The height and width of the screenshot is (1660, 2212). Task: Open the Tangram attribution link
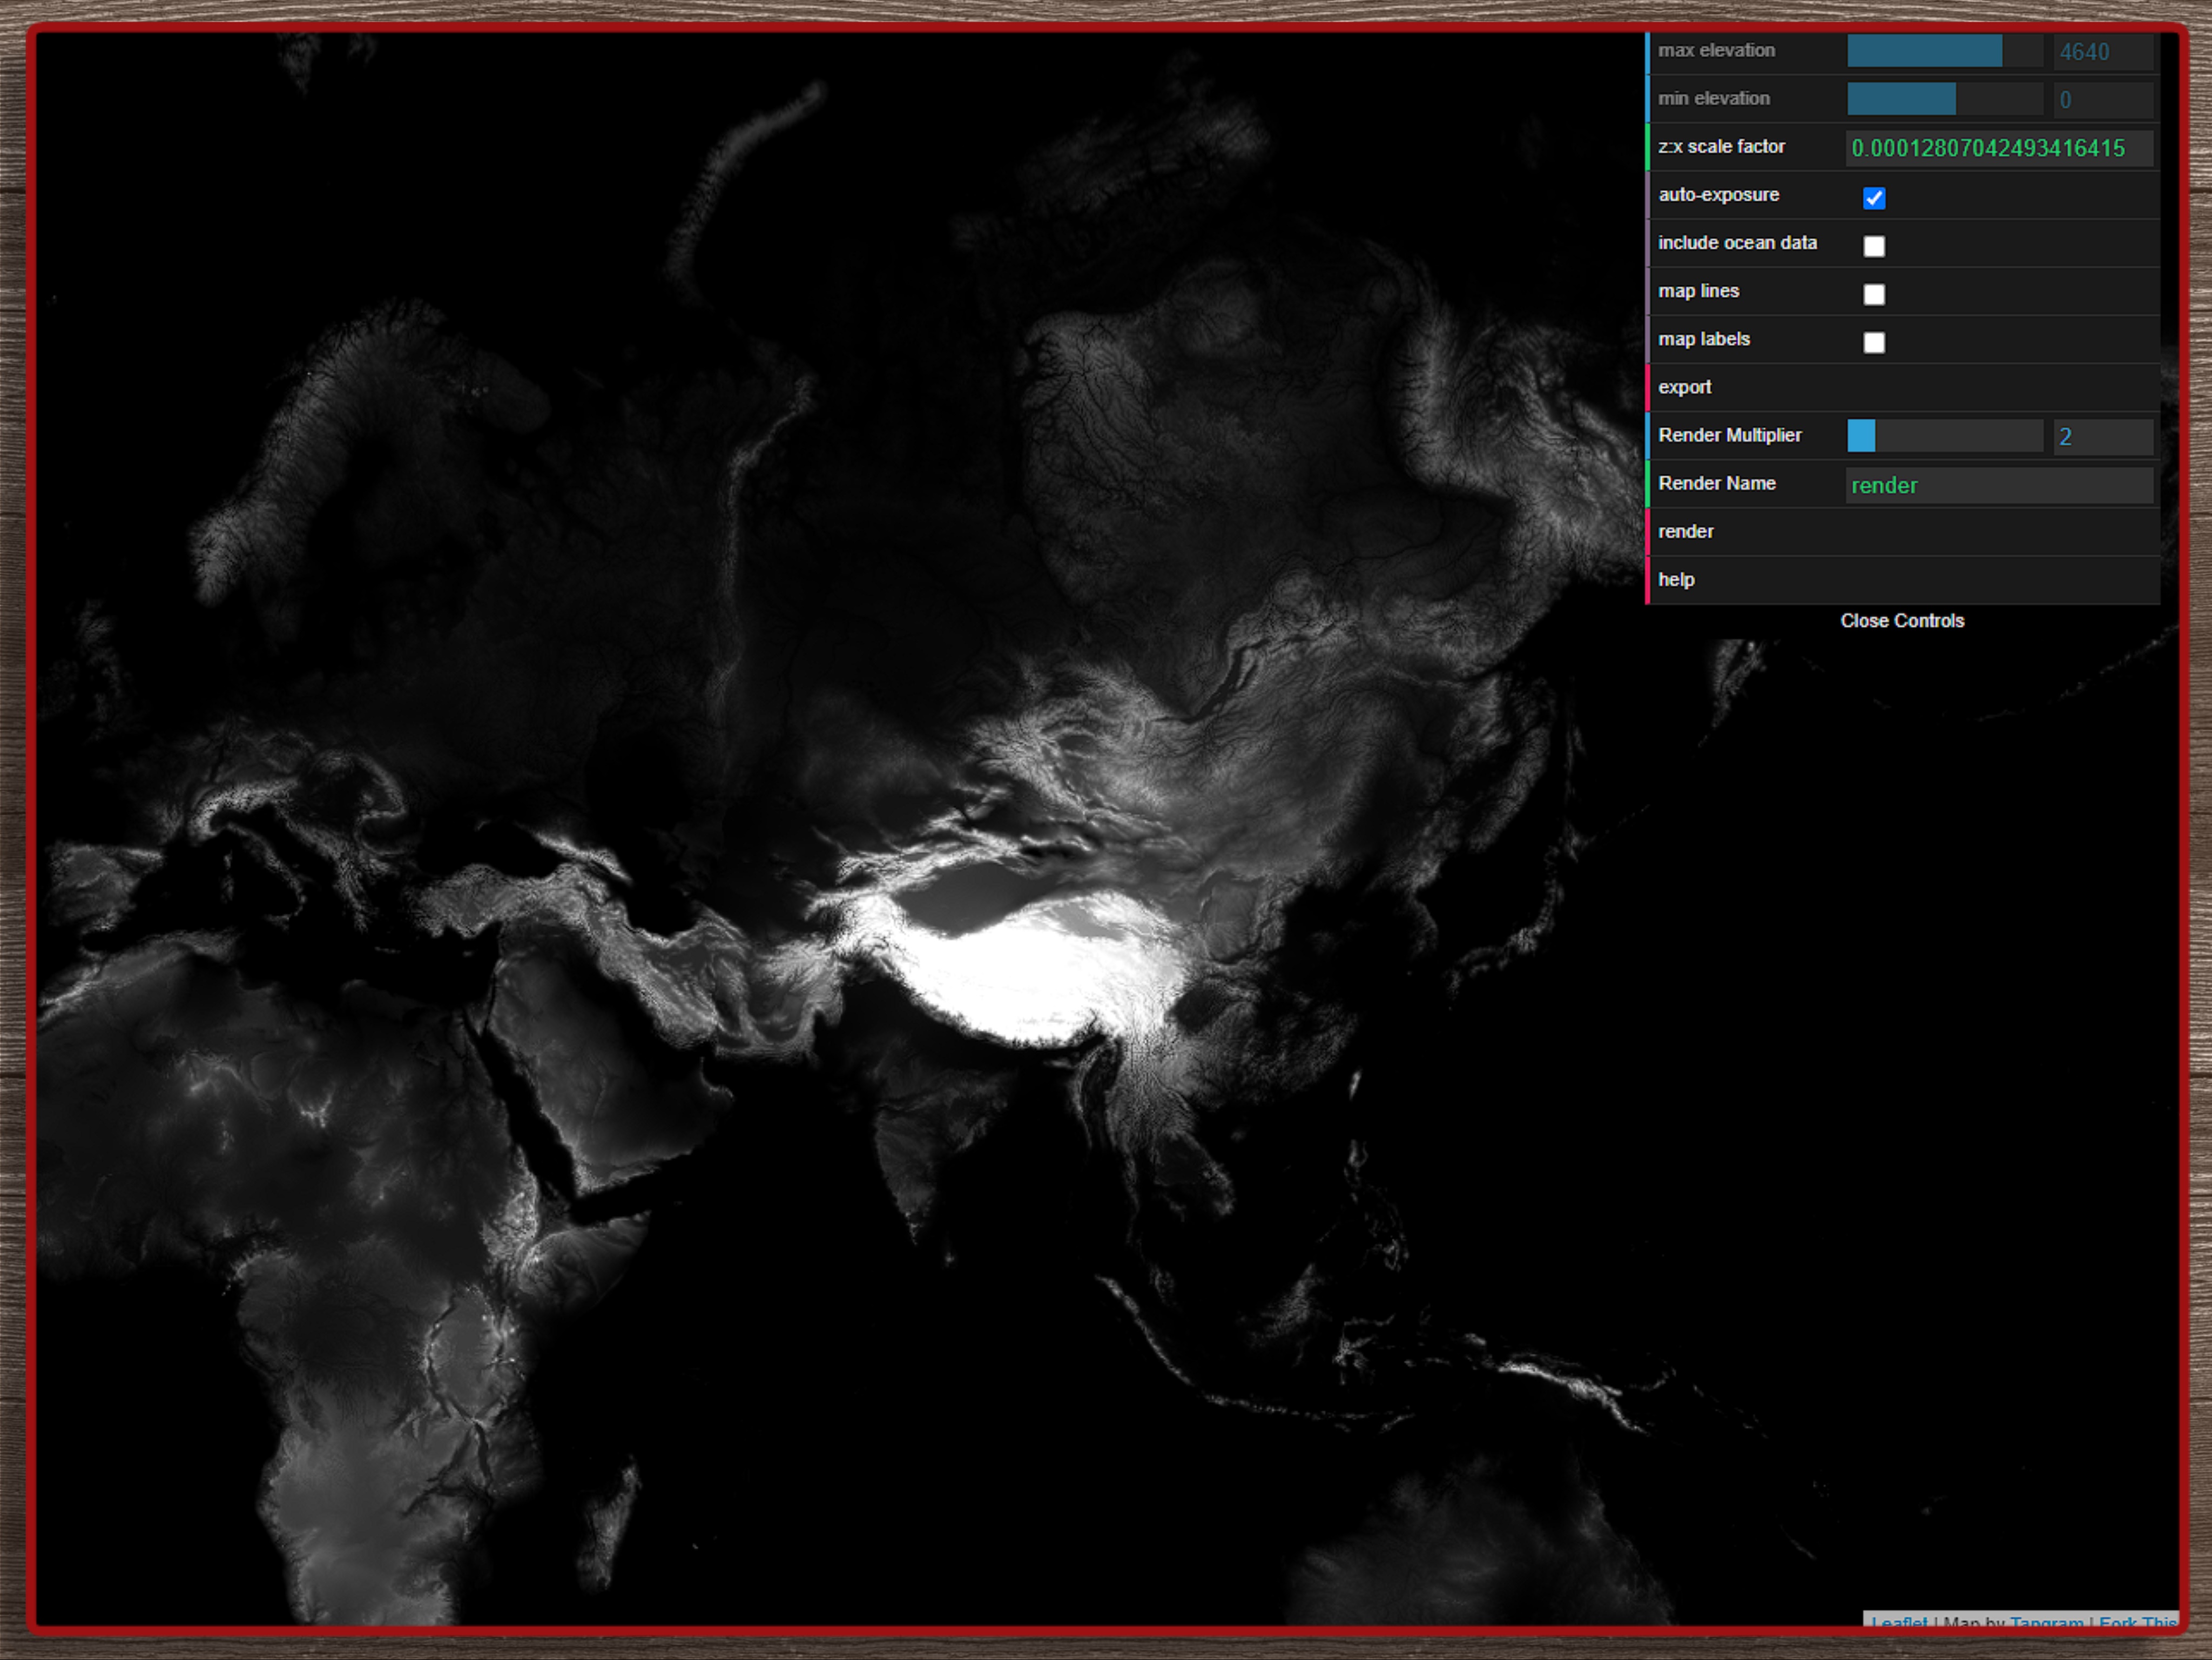[2046, 1622]
